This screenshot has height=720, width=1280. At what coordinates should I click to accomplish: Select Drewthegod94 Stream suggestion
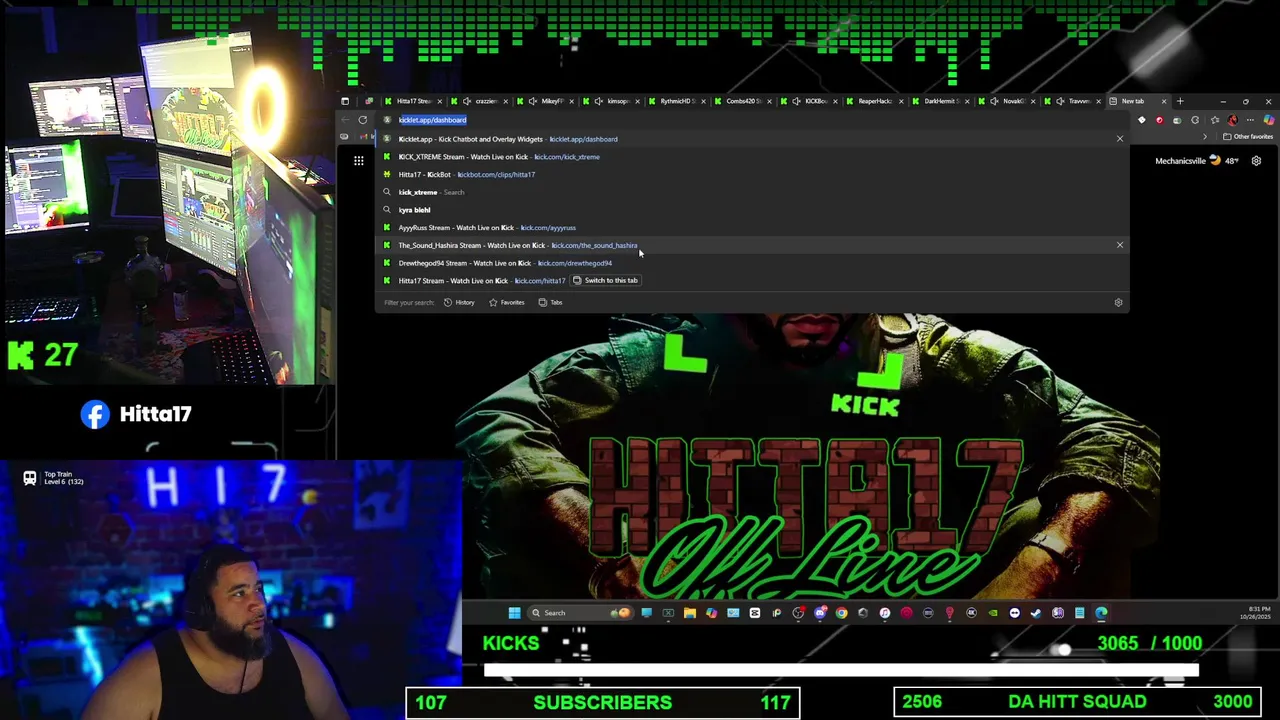pos(752,263)
